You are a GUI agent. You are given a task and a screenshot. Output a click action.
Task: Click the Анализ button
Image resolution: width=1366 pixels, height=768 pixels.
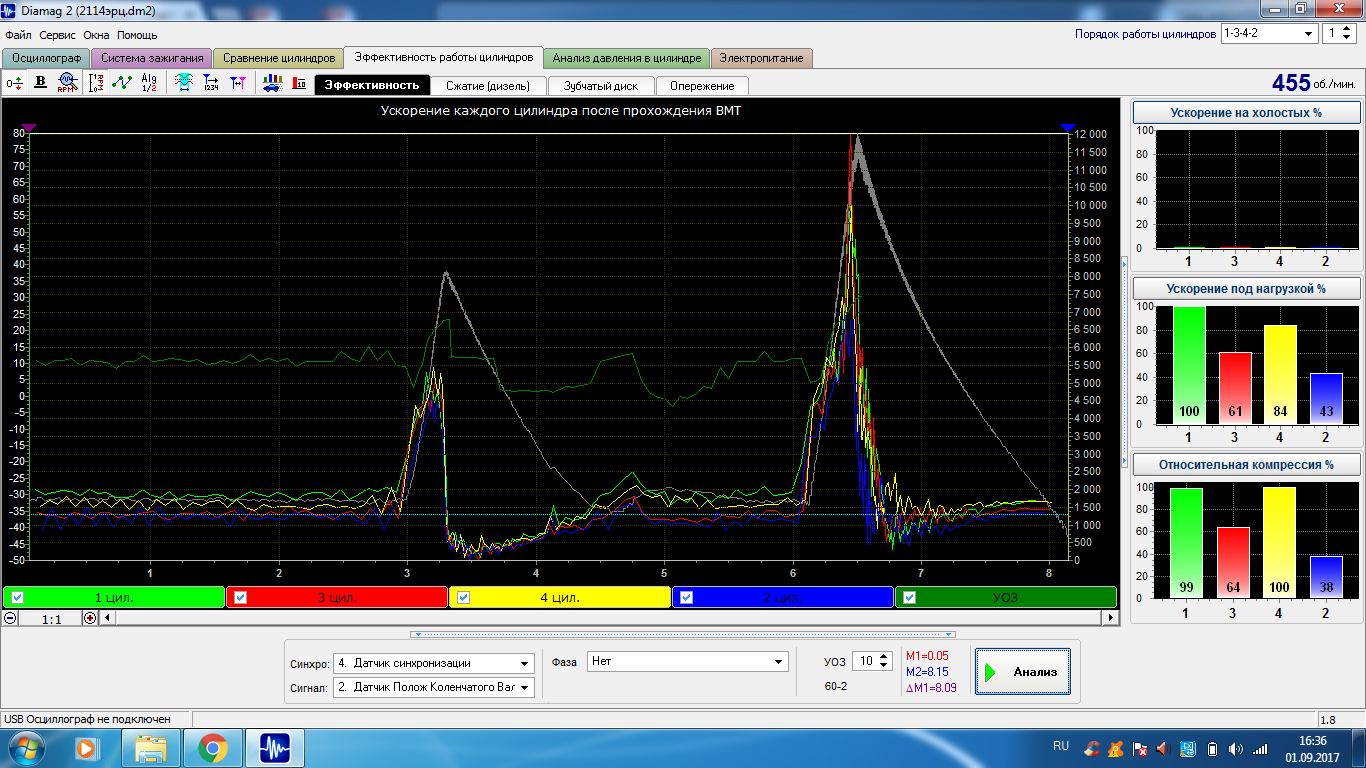1022,671
